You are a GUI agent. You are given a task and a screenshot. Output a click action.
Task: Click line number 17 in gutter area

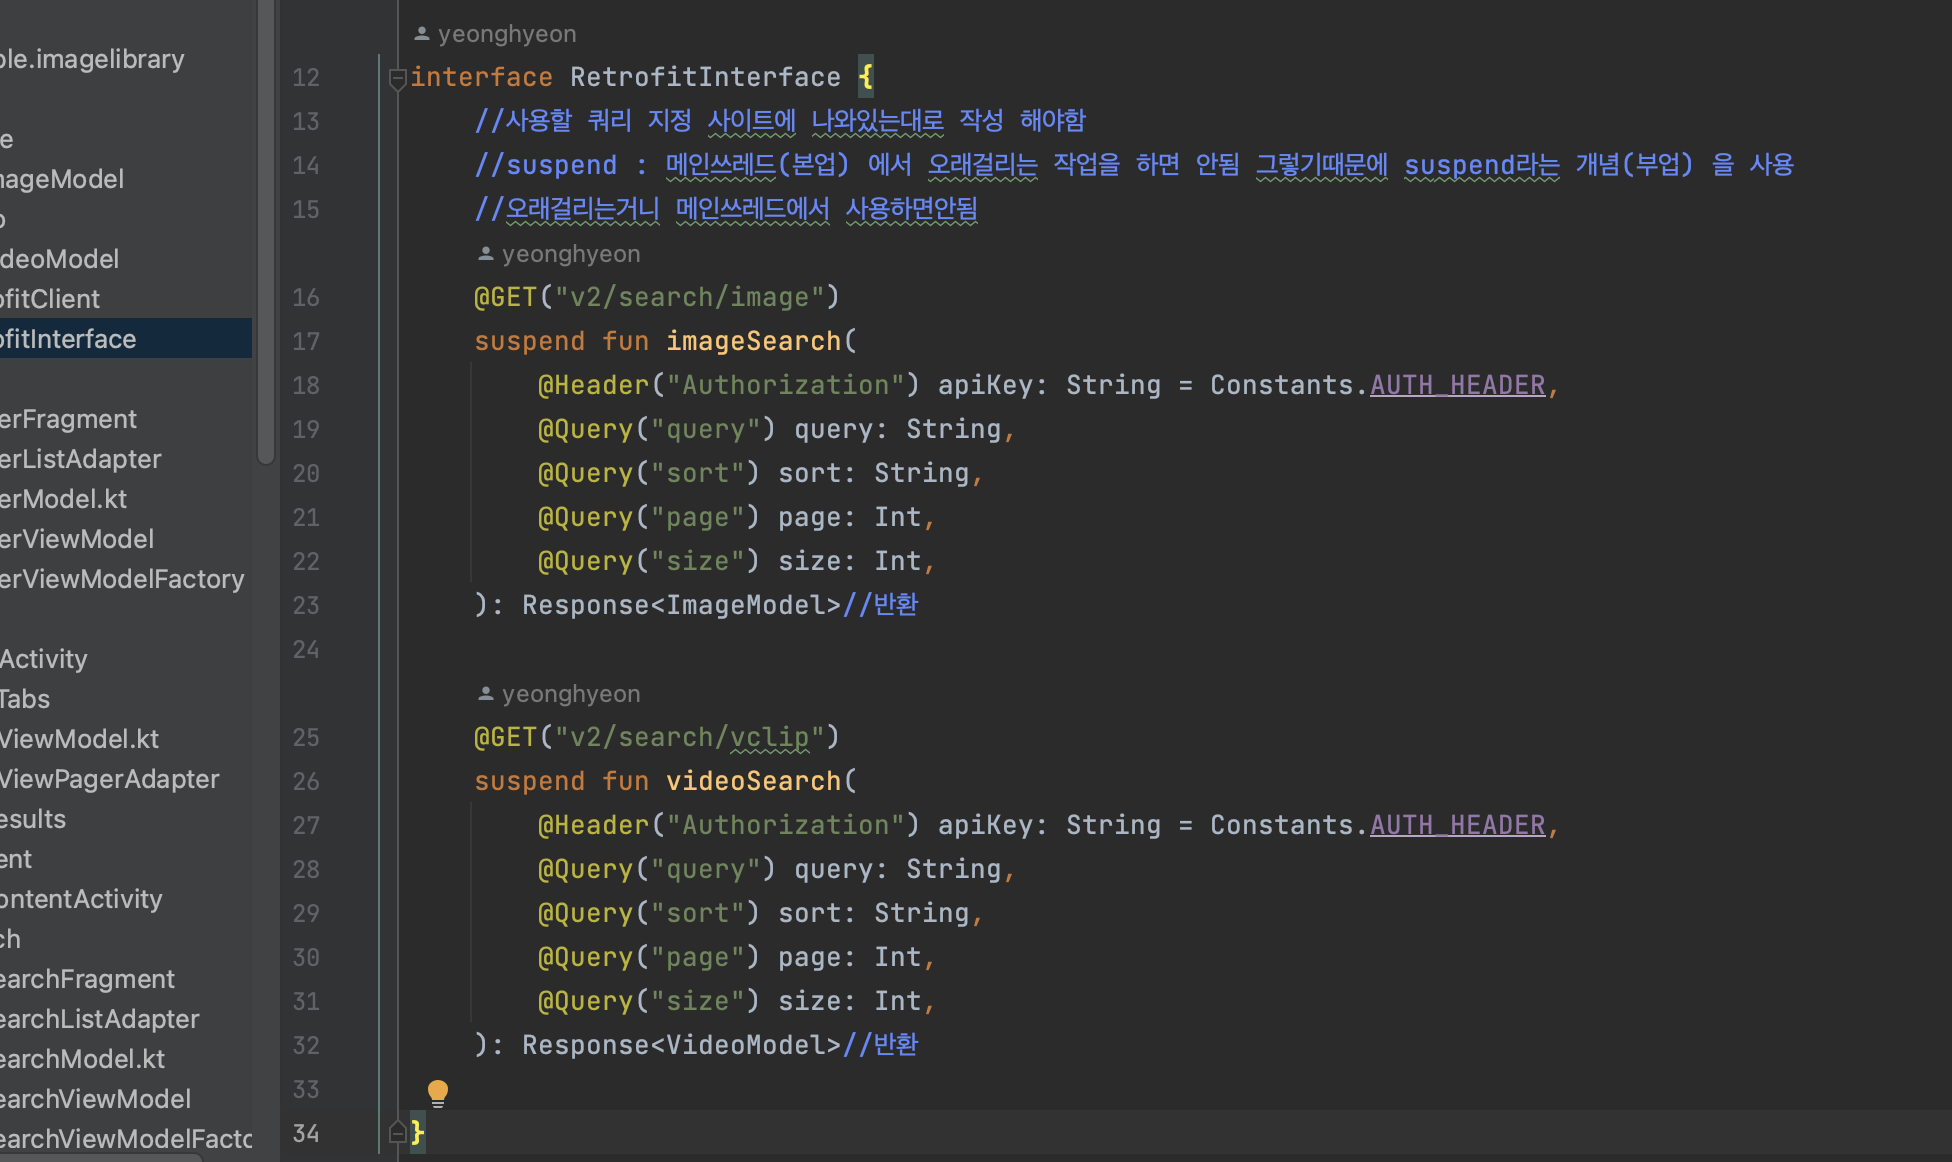click(x=306, y=339)
